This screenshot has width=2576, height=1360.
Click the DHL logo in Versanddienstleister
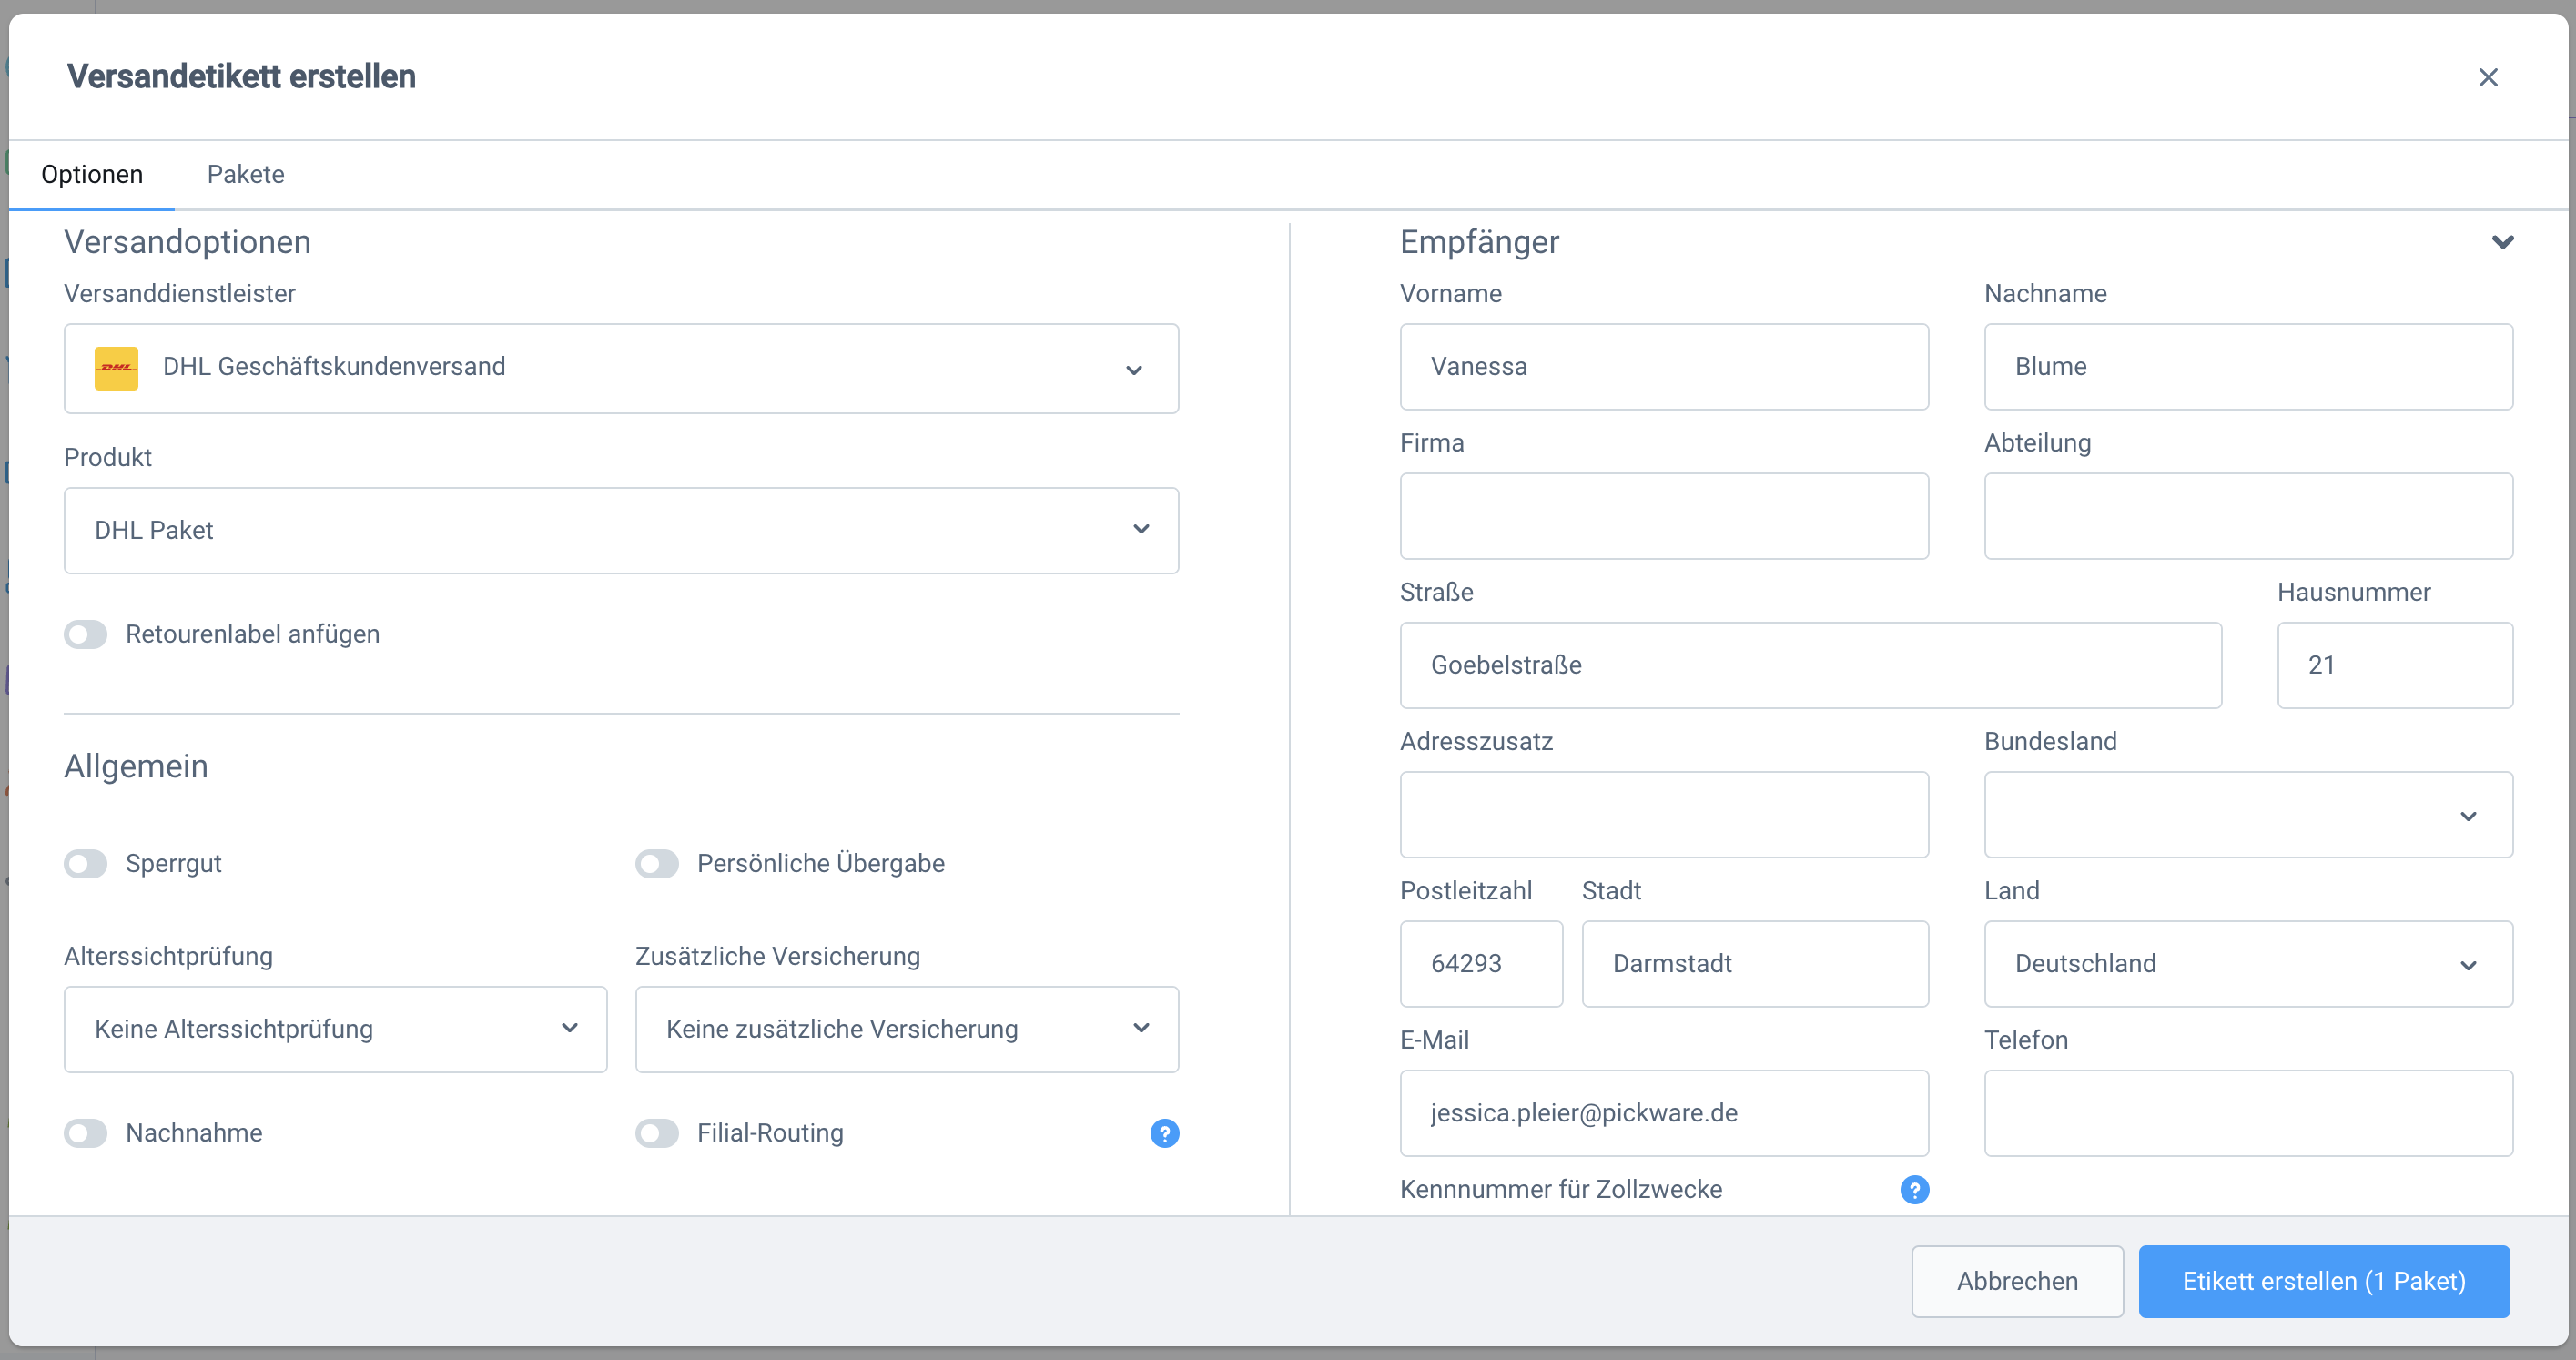pyautogui.click(x=116, y=367)
